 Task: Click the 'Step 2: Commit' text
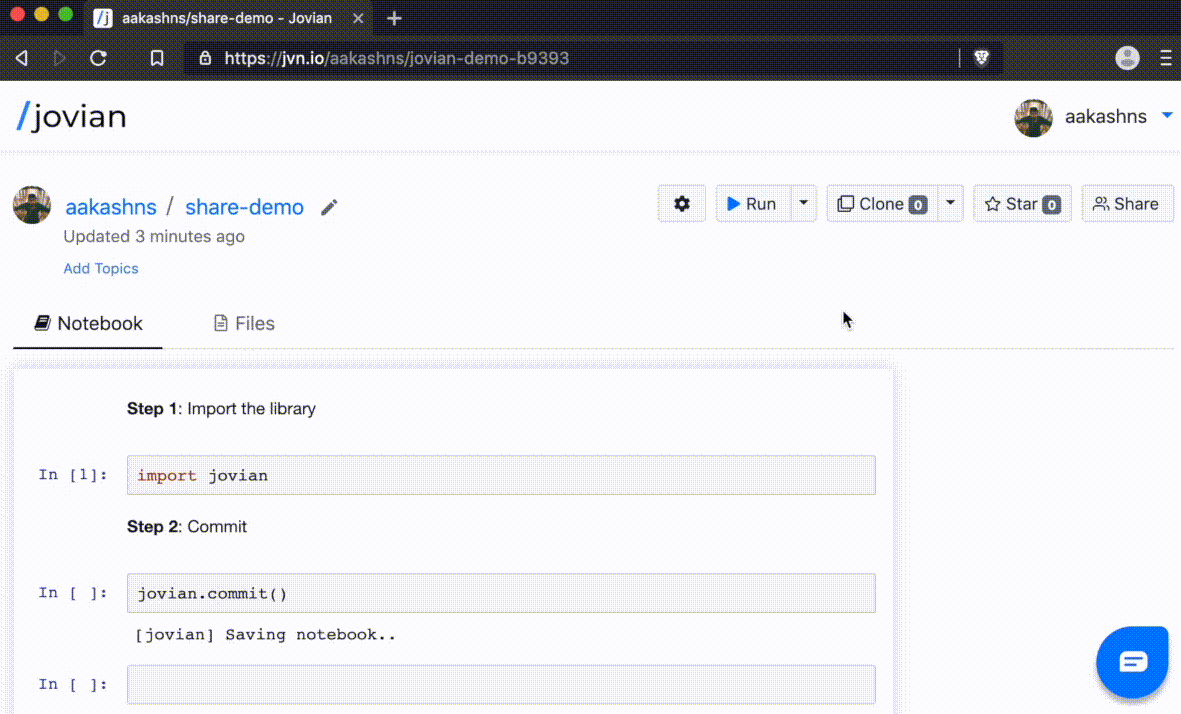[187, 526]
